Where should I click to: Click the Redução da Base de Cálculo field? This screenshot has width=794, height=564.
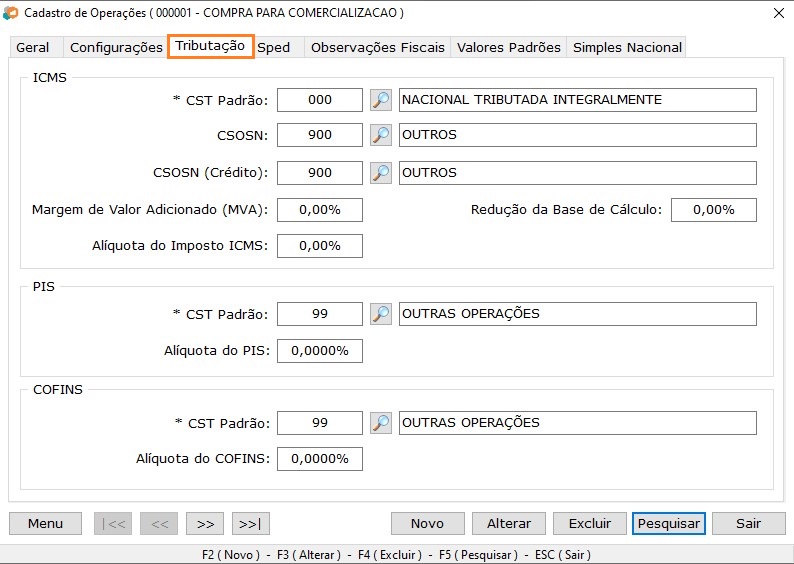coord(713,210)
